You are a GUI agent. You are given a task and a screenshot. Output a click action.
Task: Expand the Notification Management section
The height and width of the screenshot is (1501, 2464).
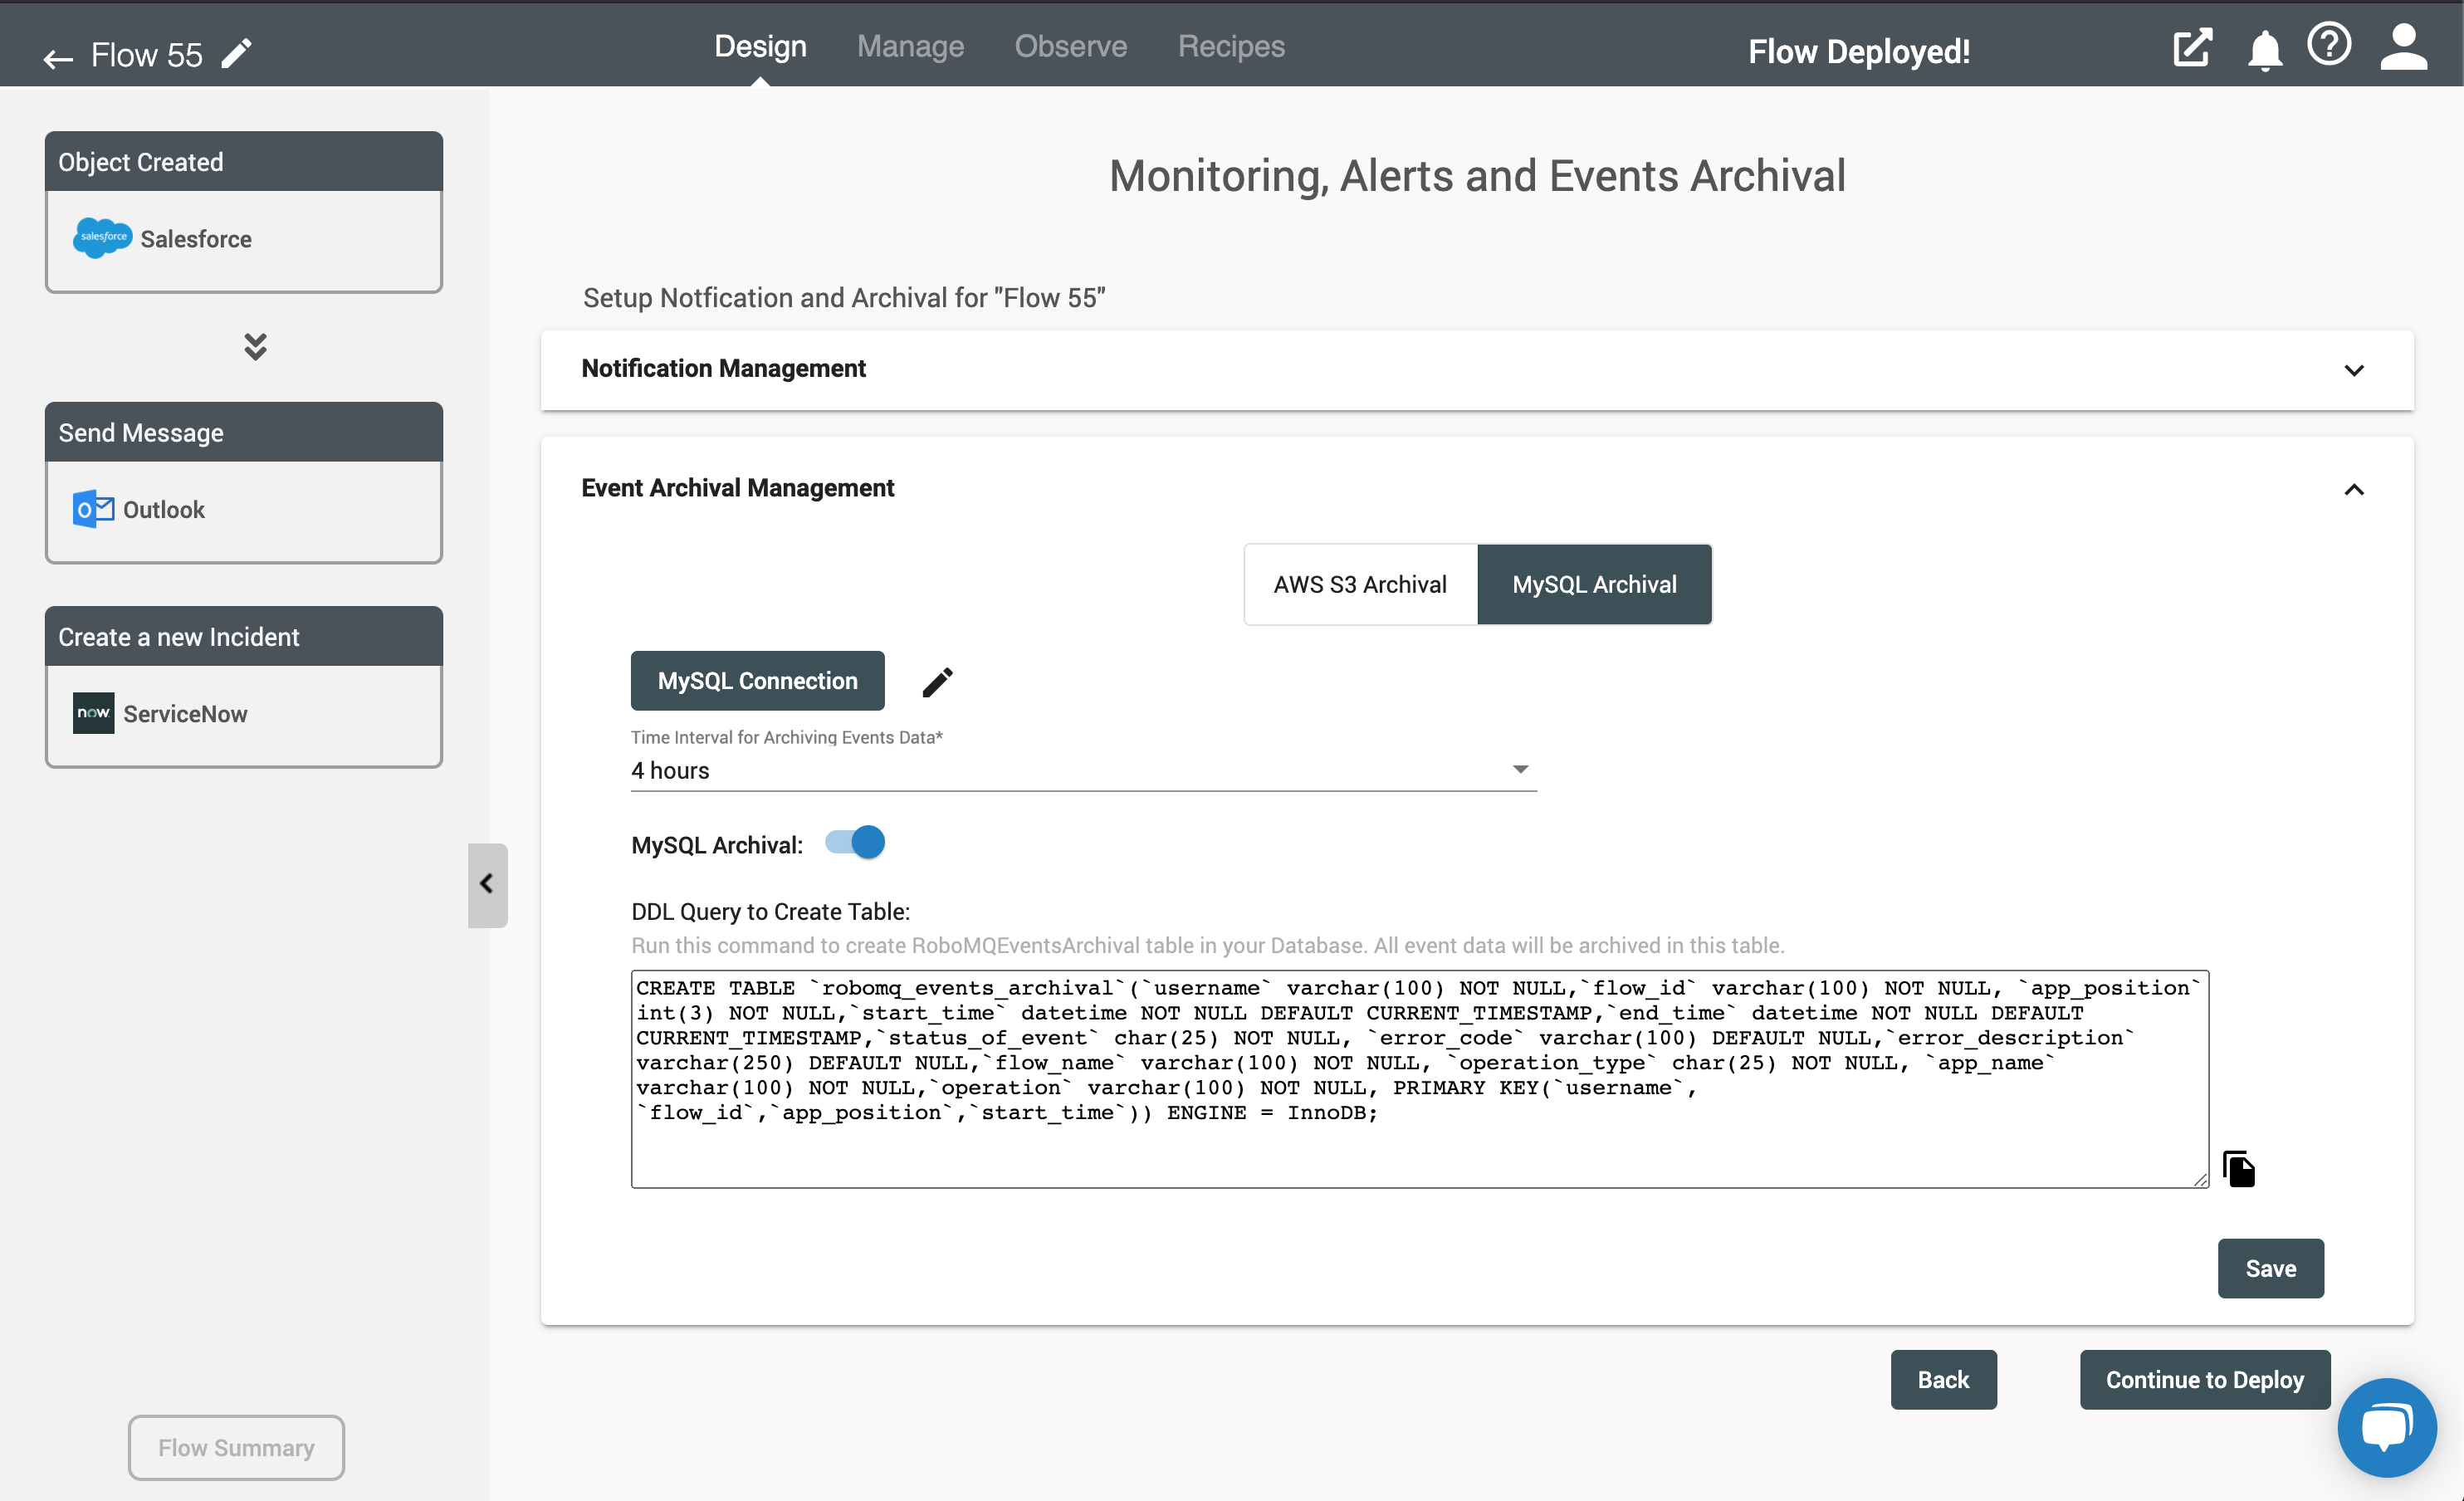[2357, 368]
